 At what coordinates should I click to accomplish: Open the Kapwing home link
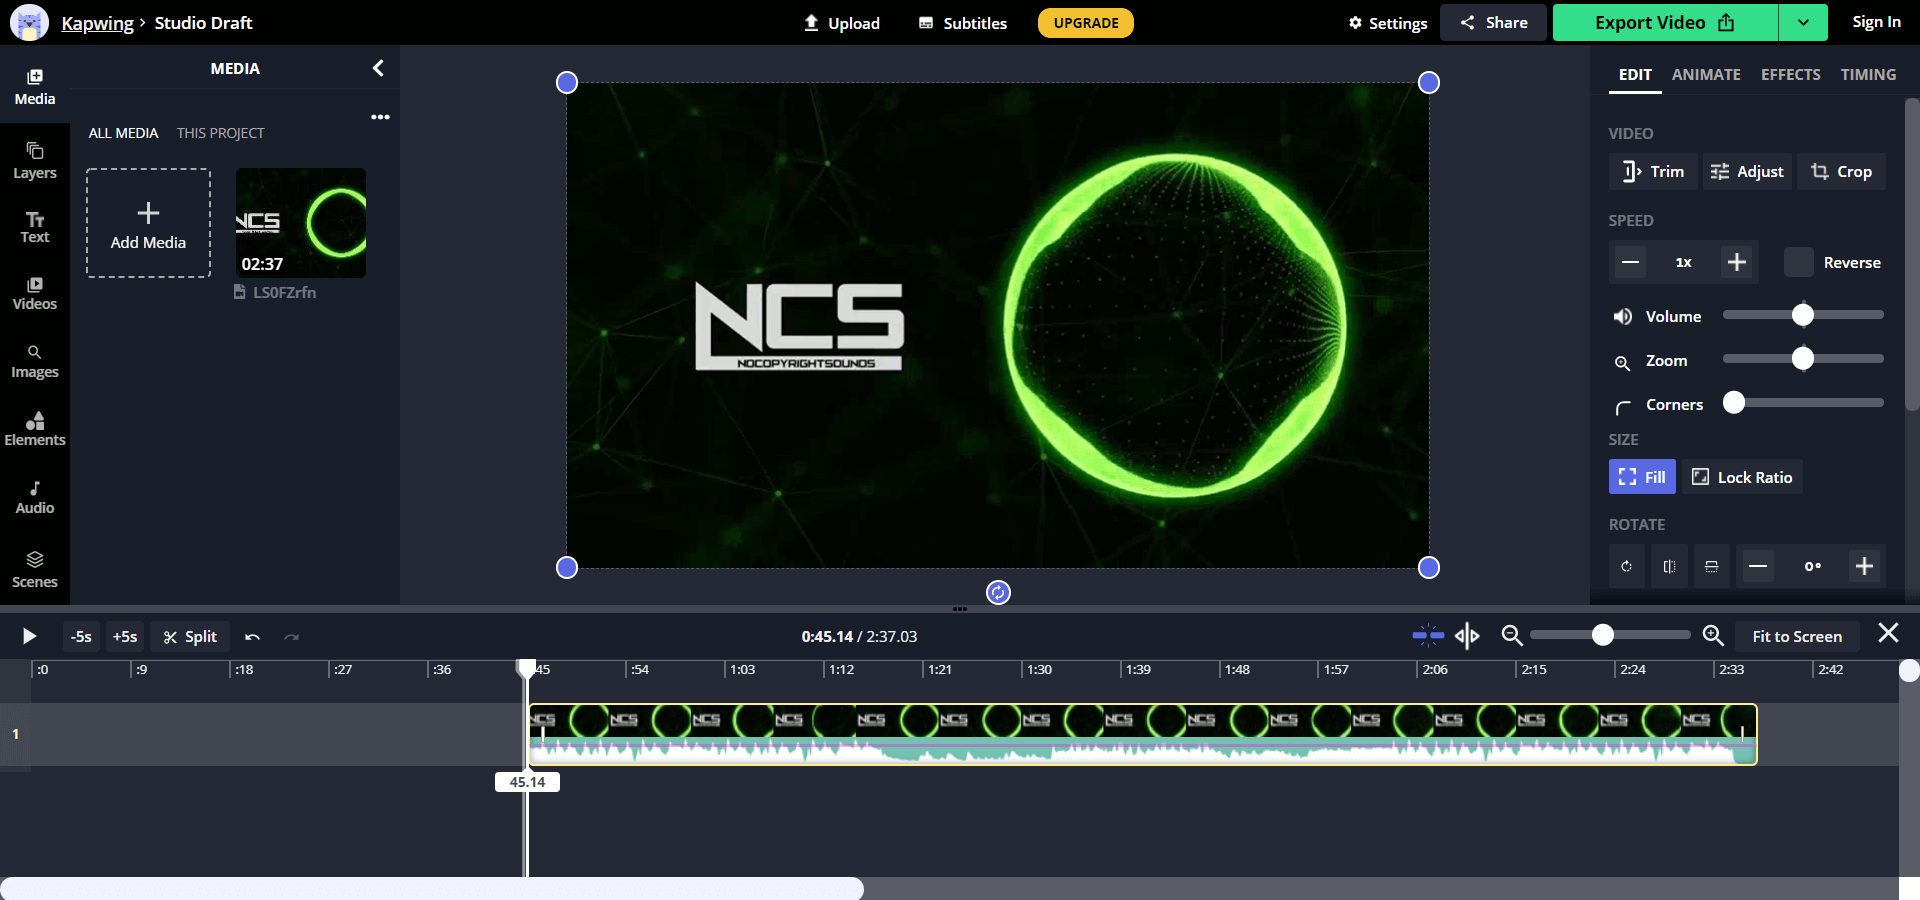click(97, 23)
